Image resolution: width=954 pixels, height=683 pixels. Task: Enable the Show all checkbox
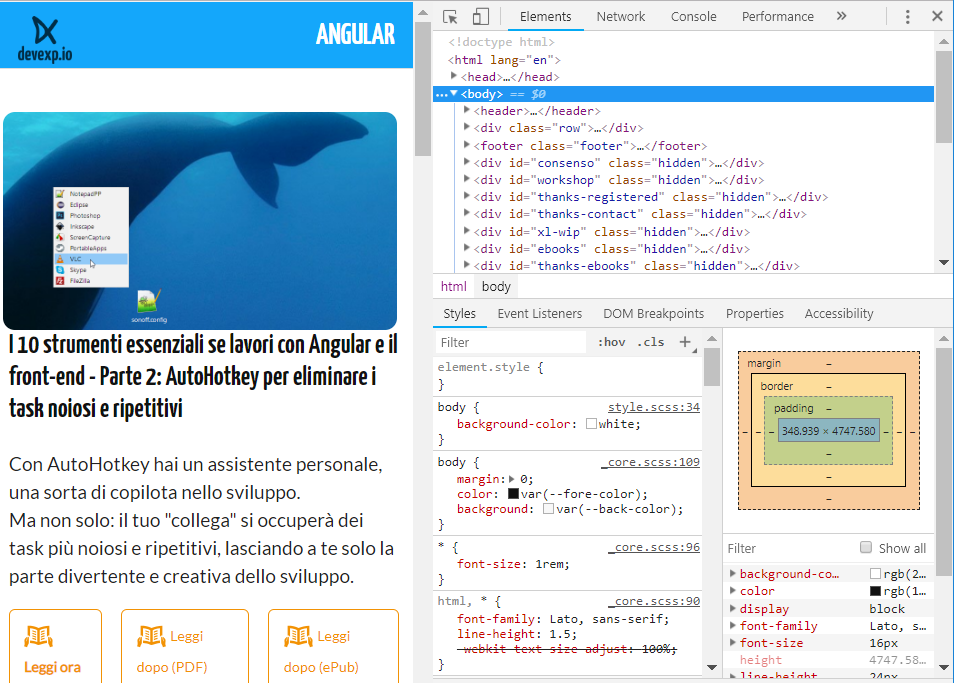click(866, 547)
